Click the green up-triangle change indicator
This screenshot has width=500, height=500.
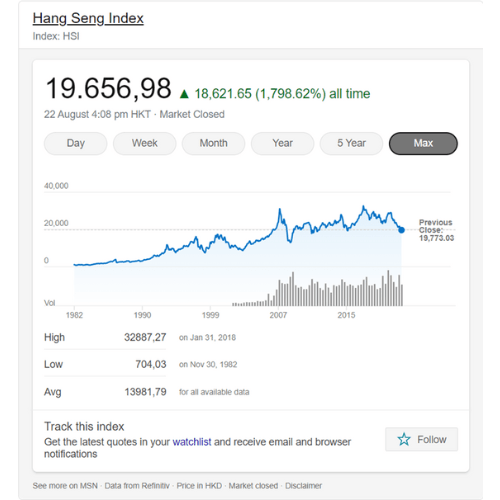pyautogui.click(x=184, y=94)
